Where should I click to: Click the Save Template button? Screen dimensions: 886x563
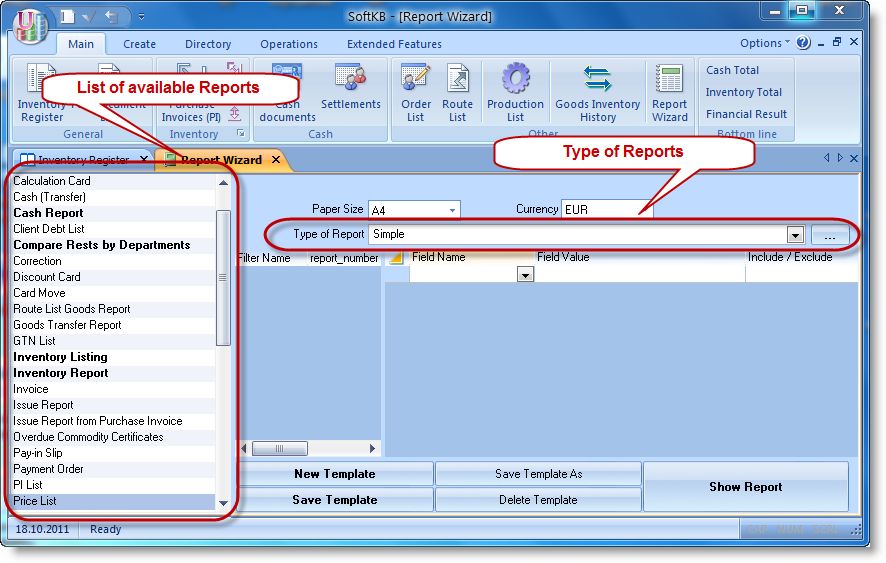335,500
